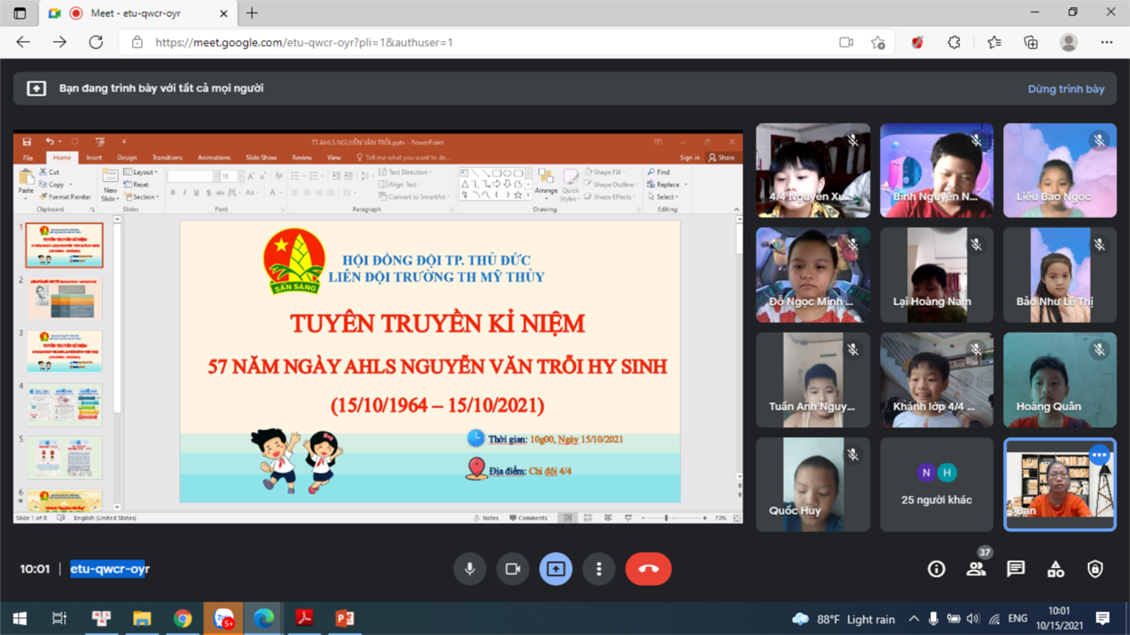Open Arrange dropdown in PowerPoint Drawing group

pyautogui.click(x=546, y=184)
